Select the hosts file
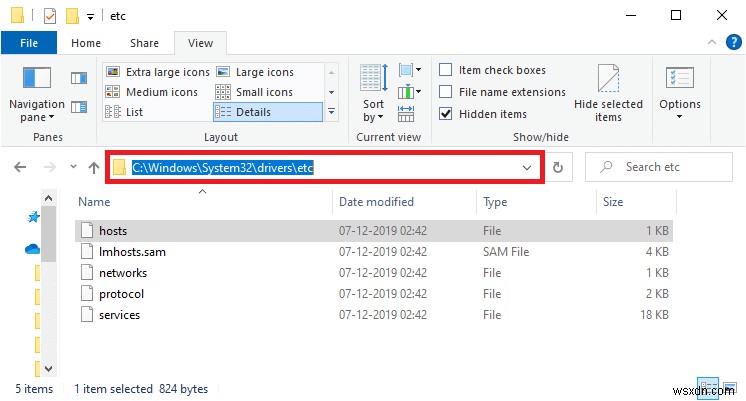 click(373, 231)
